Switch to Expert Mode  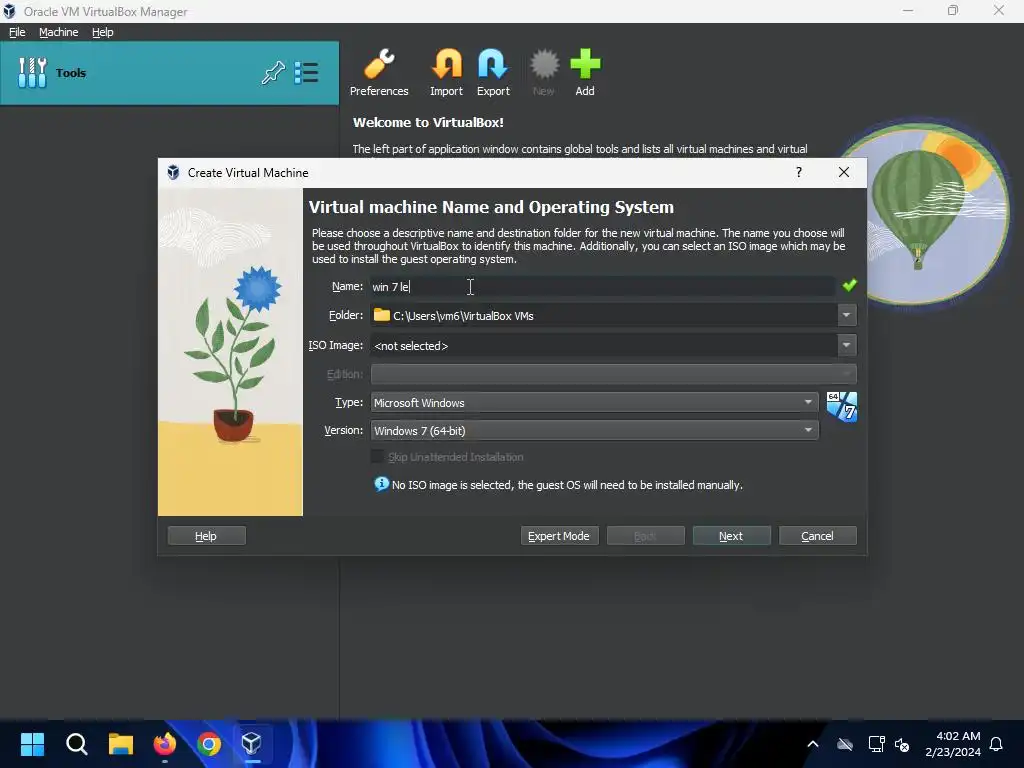[559, 536]
